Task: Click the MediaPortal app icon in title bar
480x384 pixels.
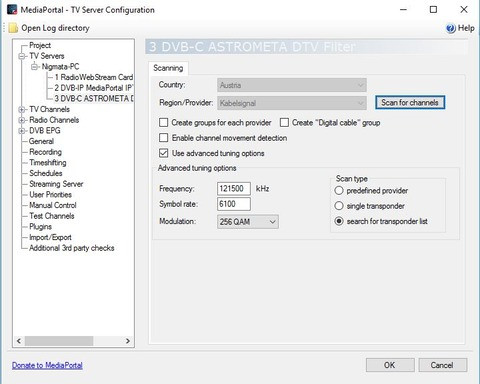Action: [12, 10]
